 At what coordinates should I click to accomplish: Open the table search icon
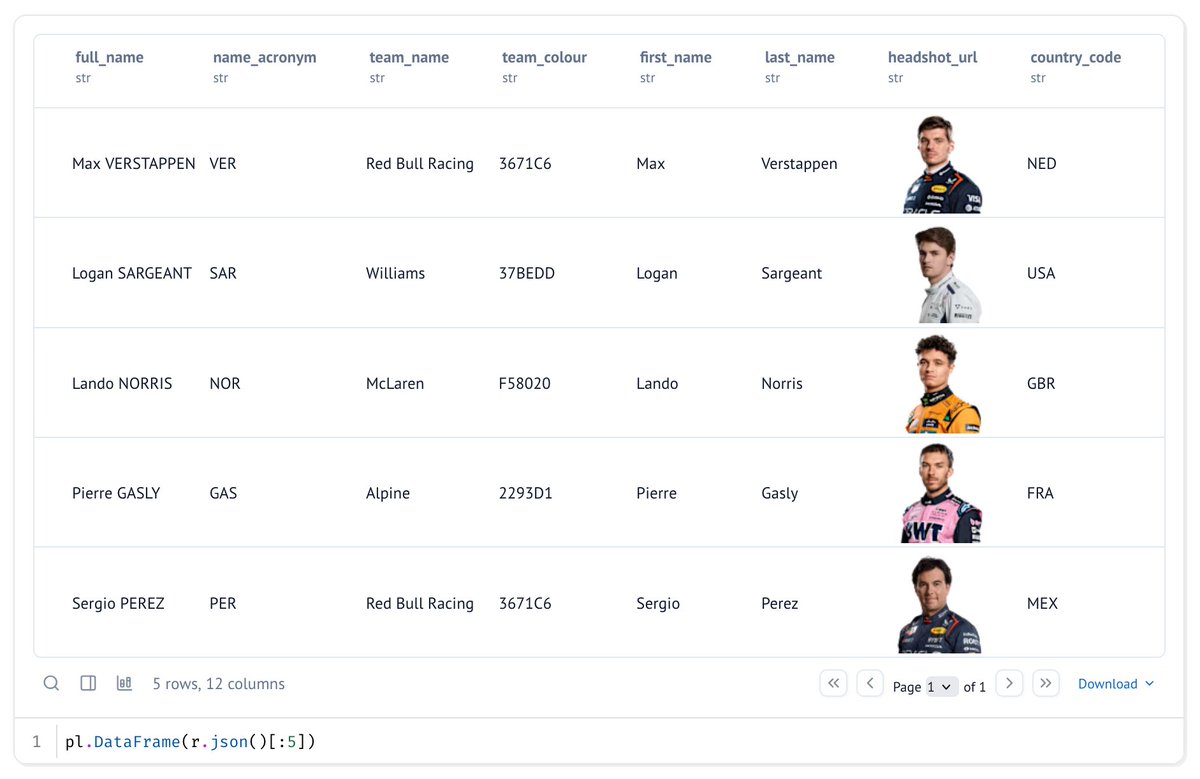(51, 683)
